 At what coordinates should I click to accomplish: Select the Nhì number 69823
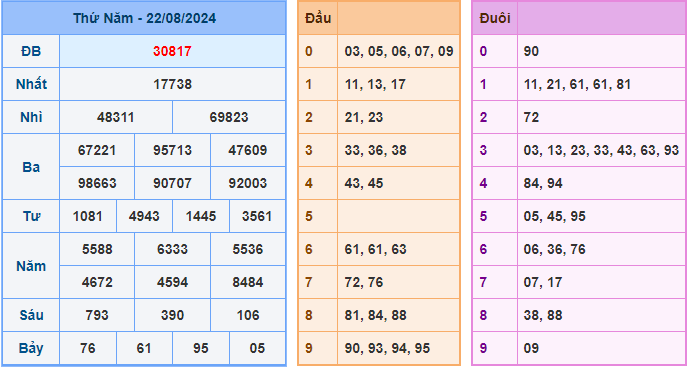[x=229, y=117]
